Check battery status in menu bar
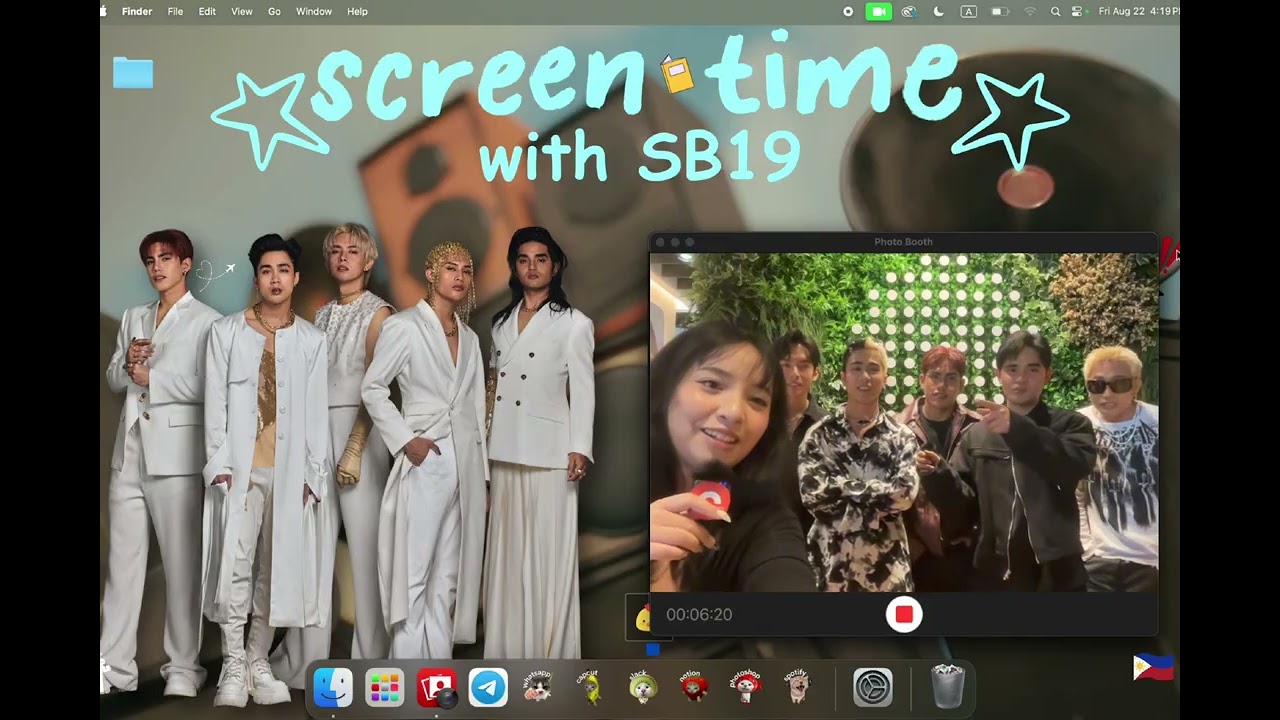1280x720 pixels. (999, 11)
